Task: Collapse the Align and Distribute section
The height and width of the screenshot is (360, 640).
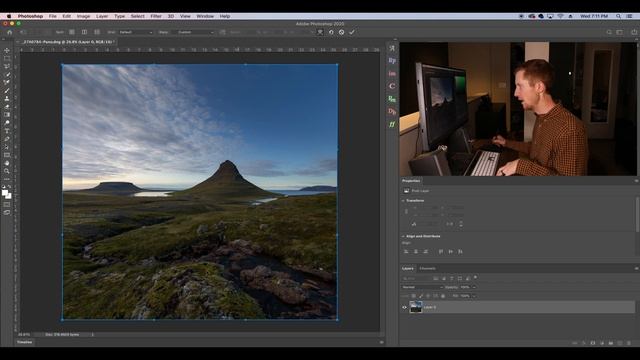Action: click(403, 236)
